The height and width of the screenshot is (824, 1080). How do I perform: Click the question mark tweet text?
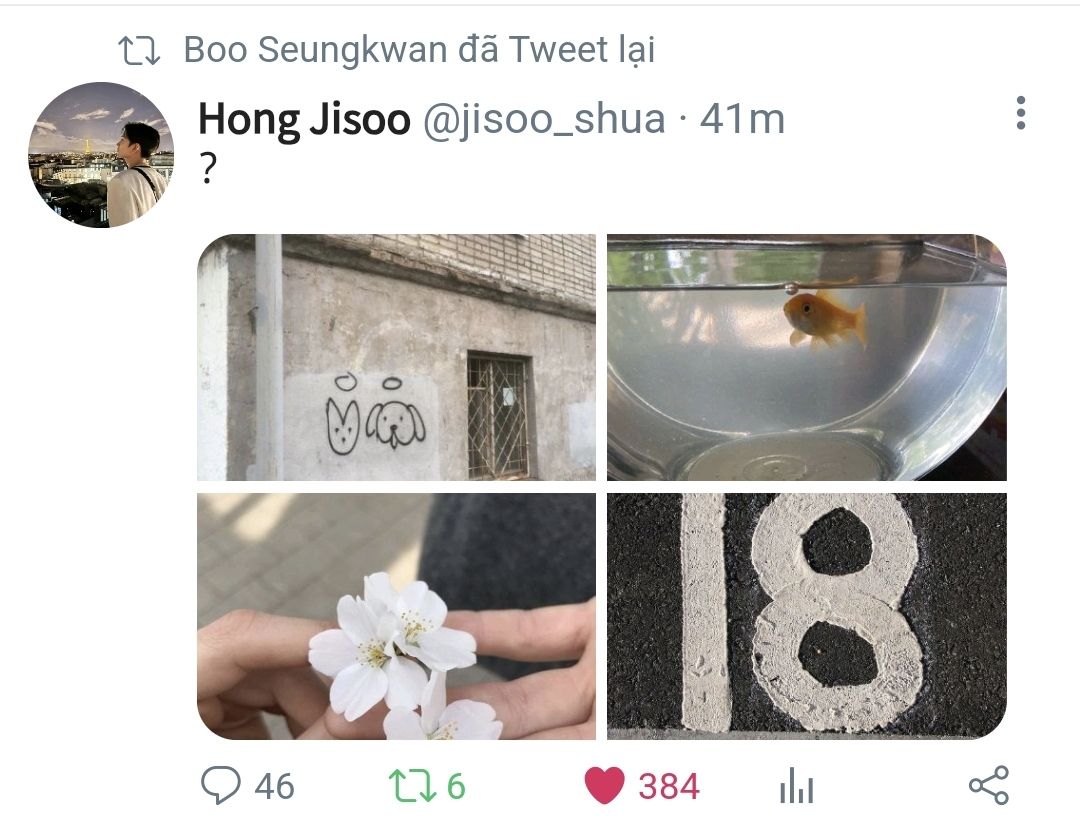click(x=208, y=169)
